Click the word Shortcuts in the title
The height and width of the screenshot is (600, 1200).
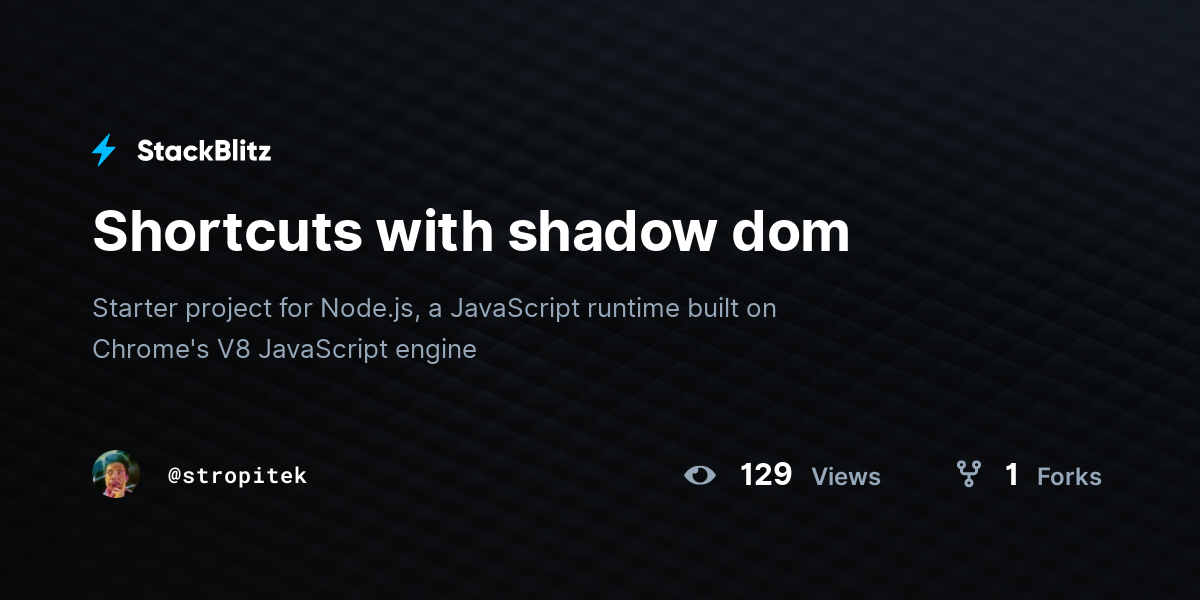click(x=227, y=231)
